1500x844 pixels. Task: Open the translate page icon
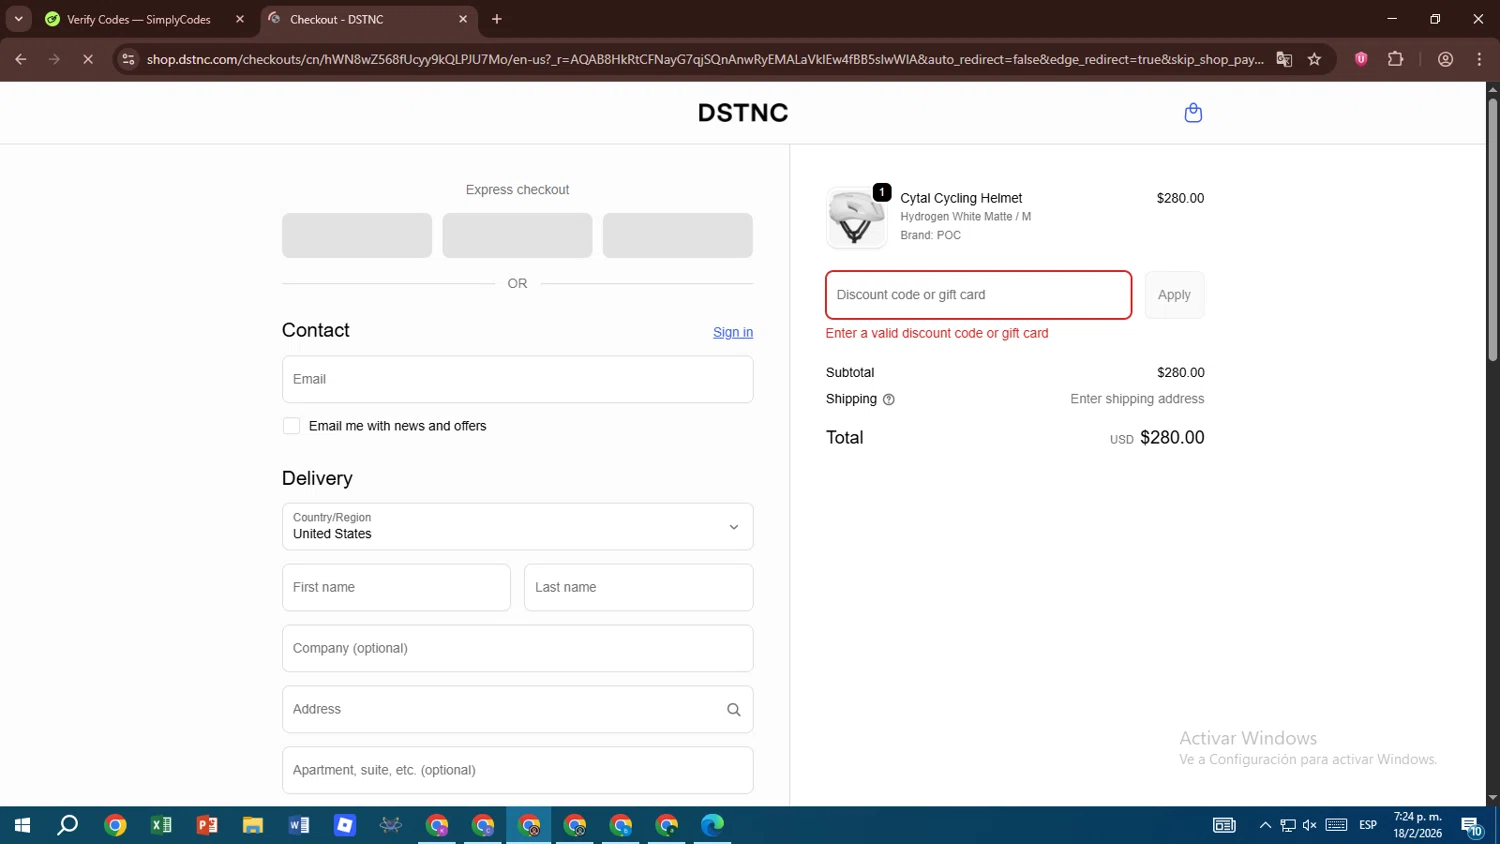pos(1284,59)
